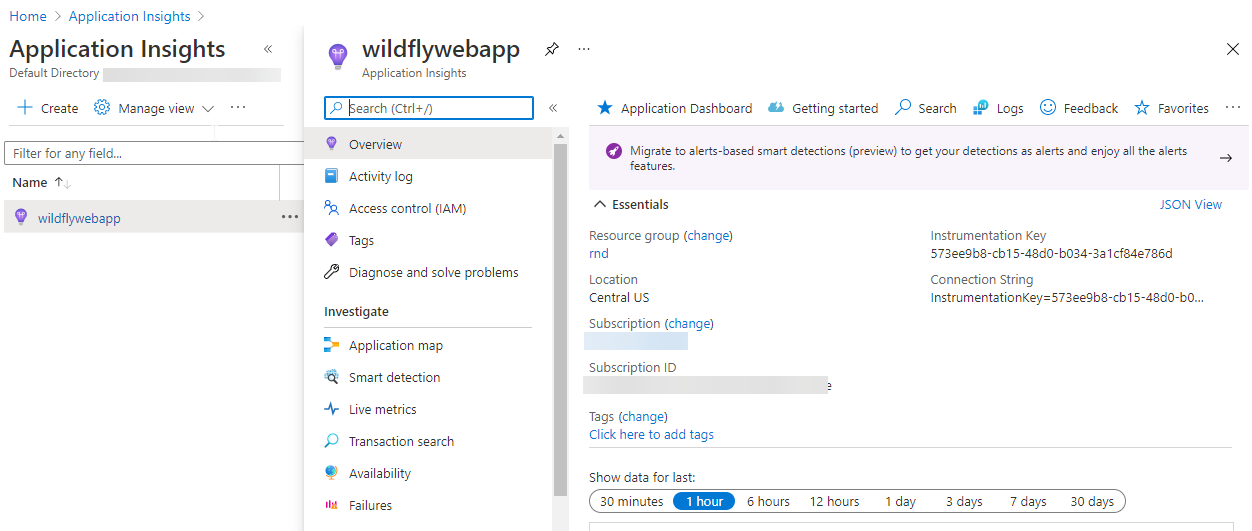Click the Transaction search icon
Screen dimensions: 1252x531
pyautogui.click(x=332, y=441)
